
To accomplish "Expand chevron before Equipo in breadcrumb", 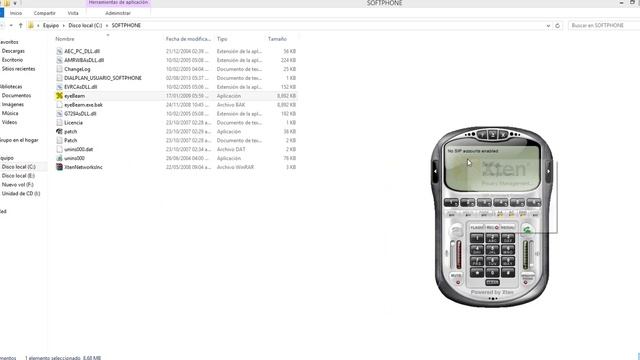I will click(38, 25).
